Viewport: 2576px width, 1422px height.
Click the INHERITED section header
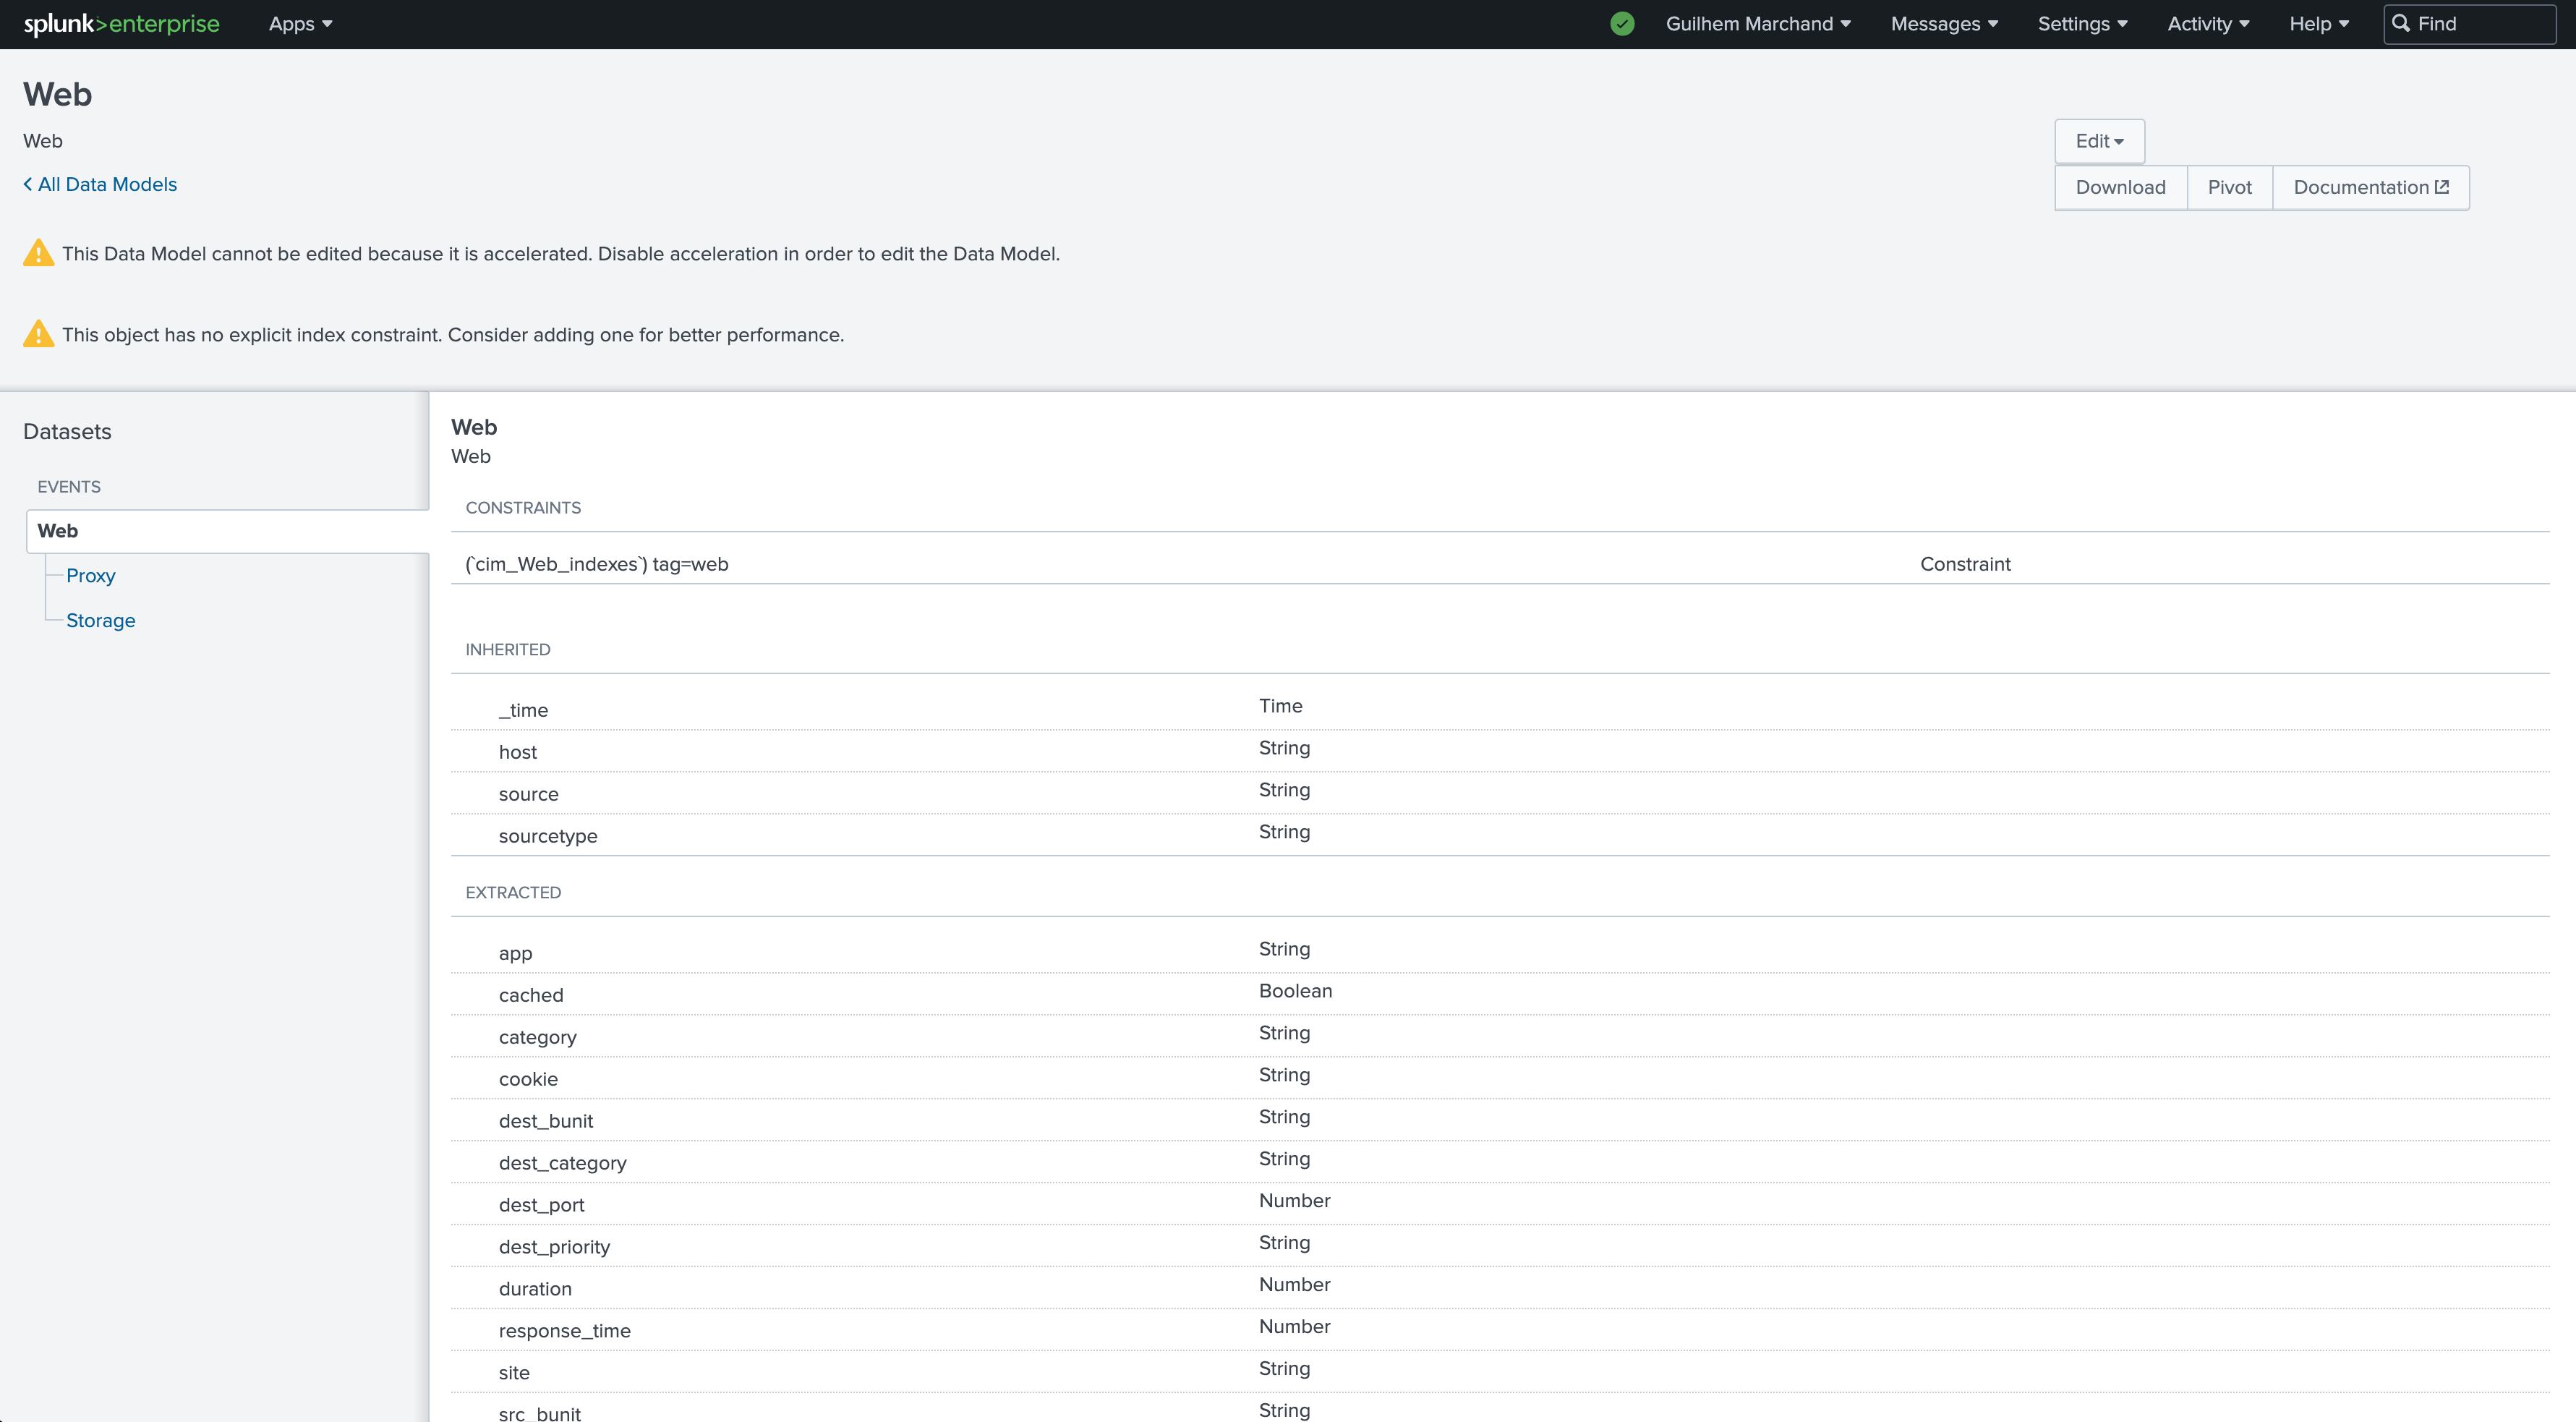(x=507, y=650)
